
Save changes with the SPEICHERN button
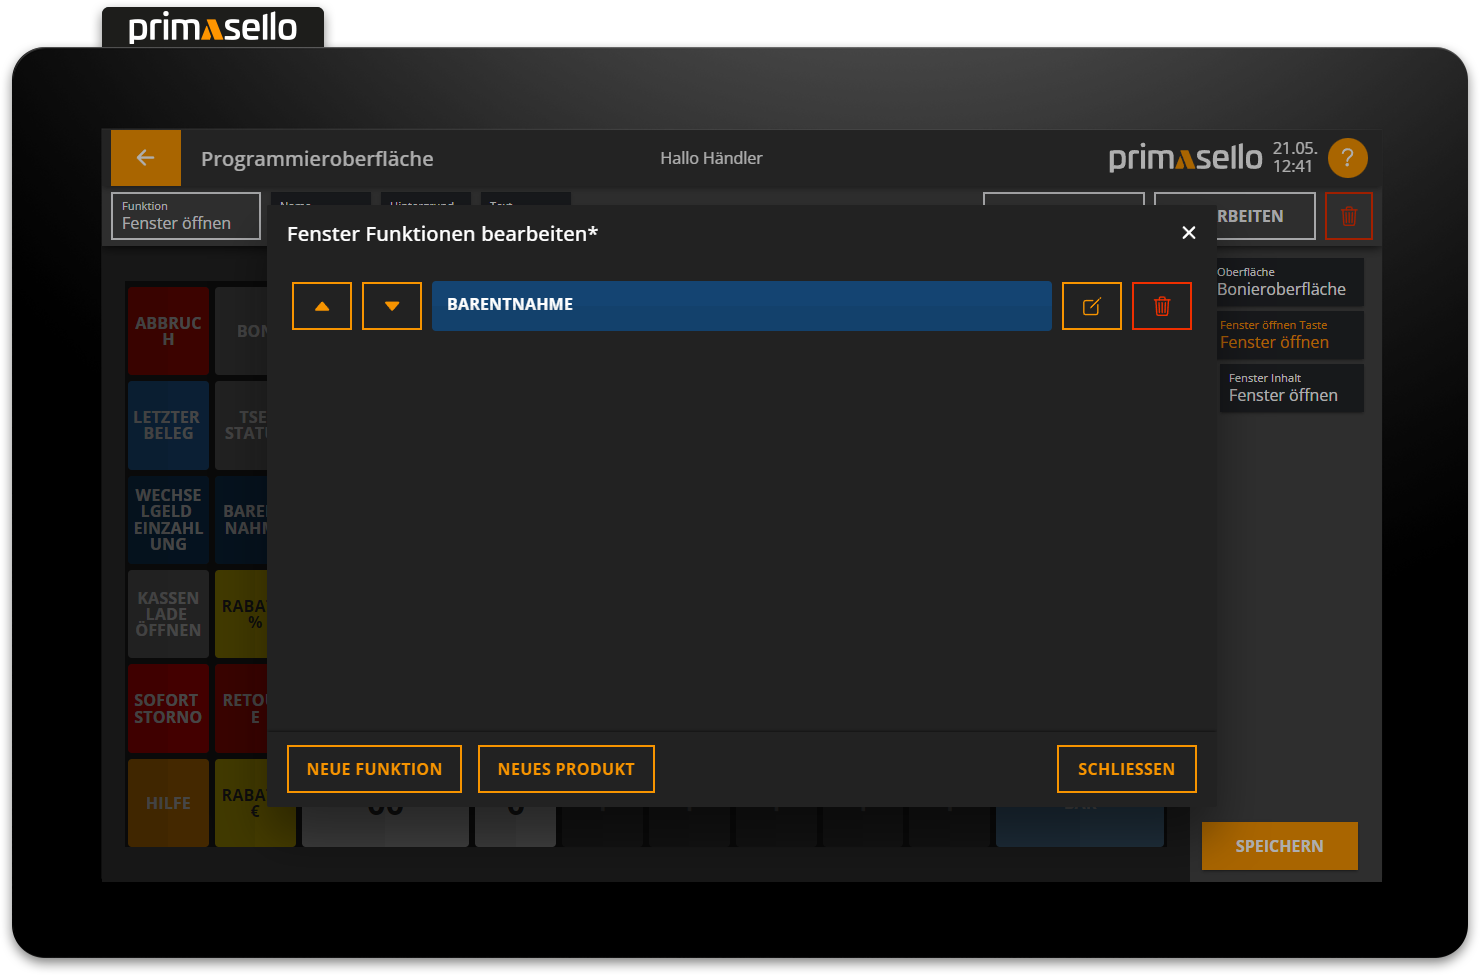pyautogui.click(x=1279, y=846)
